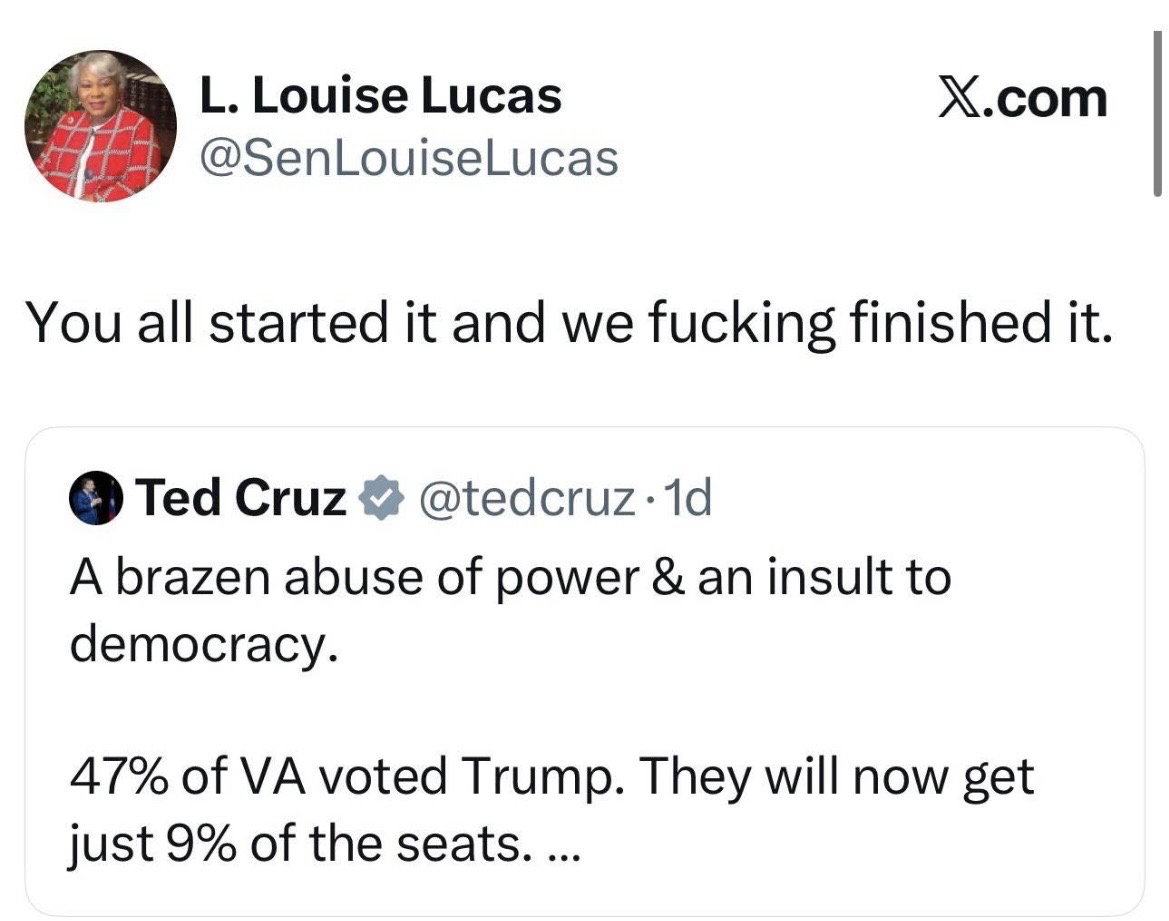The image size is (1169, 921).
Task: Open Ted Cruz's small avatar icon
Action: [95, 500]
